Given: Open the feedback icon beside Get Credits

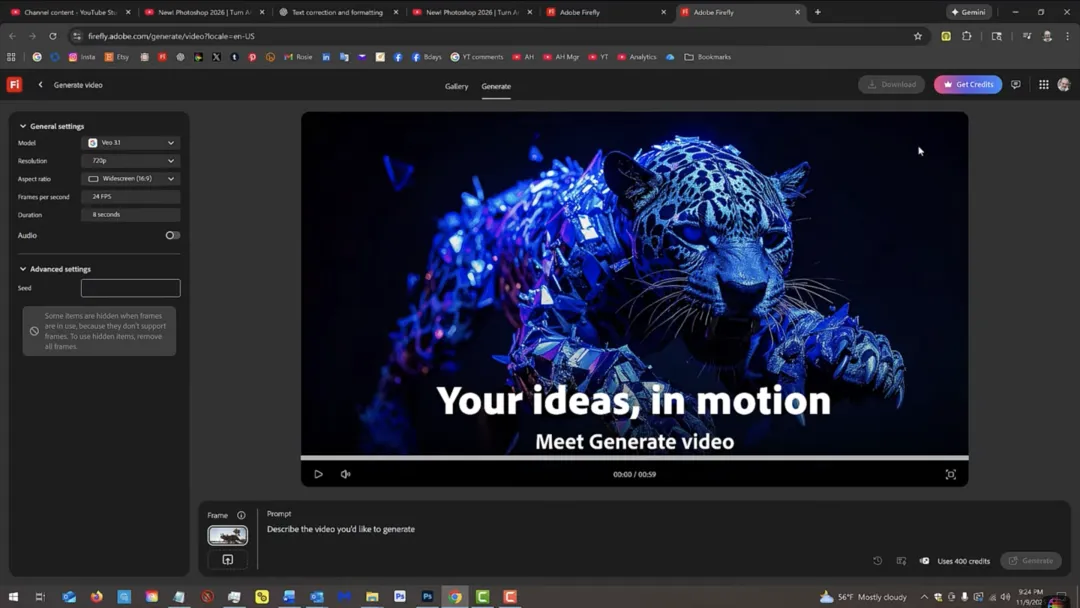Looking at the screenshot, I should tap(1016, 84).
